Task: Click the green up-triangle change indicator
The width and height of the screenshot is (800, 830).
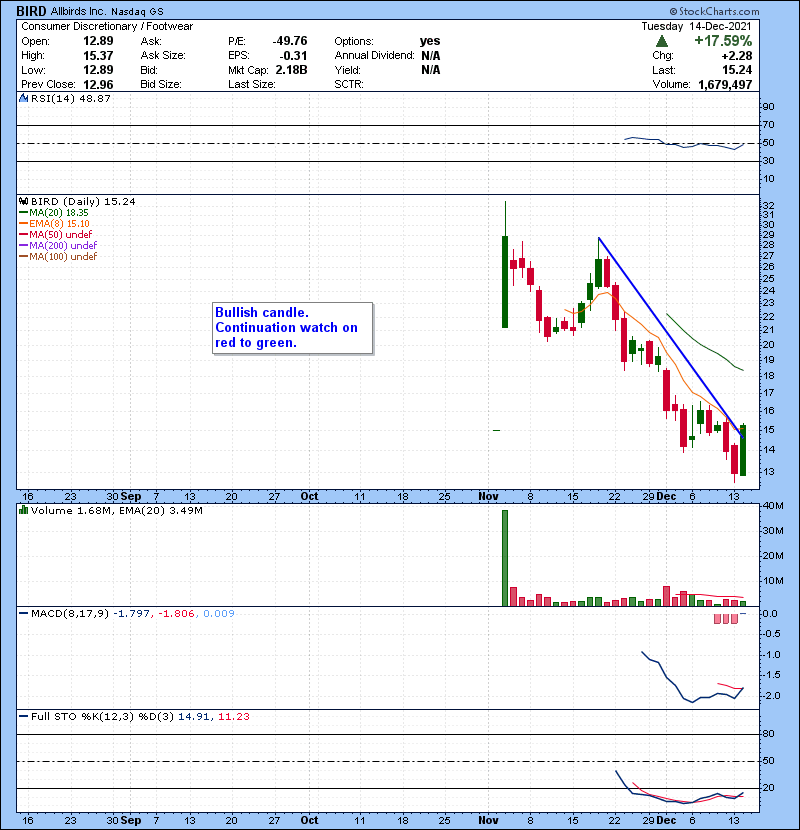Action: (x=661, y=41)
